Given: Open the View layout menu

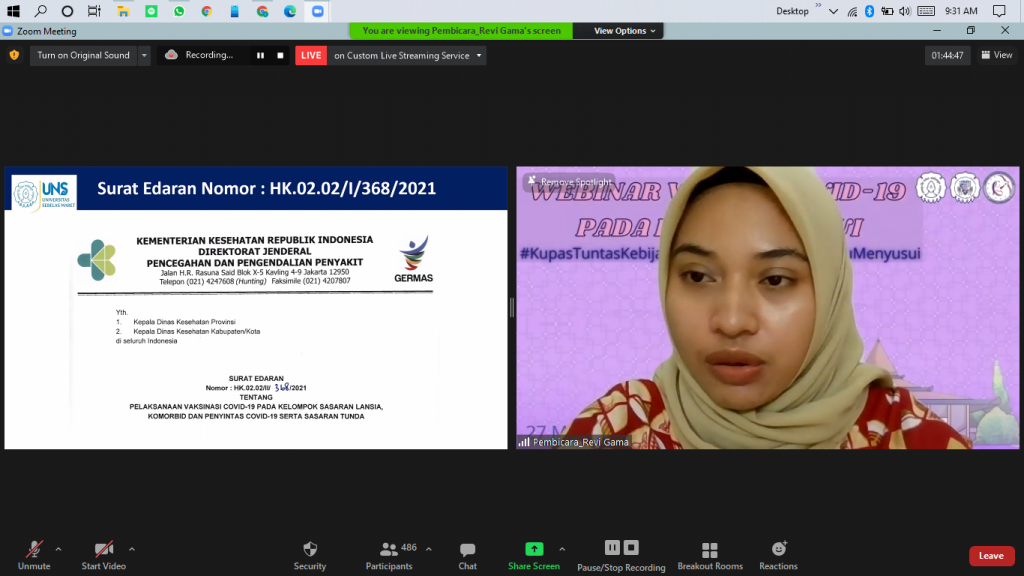Looking at the screenshot, I should [x=997, y=56].
